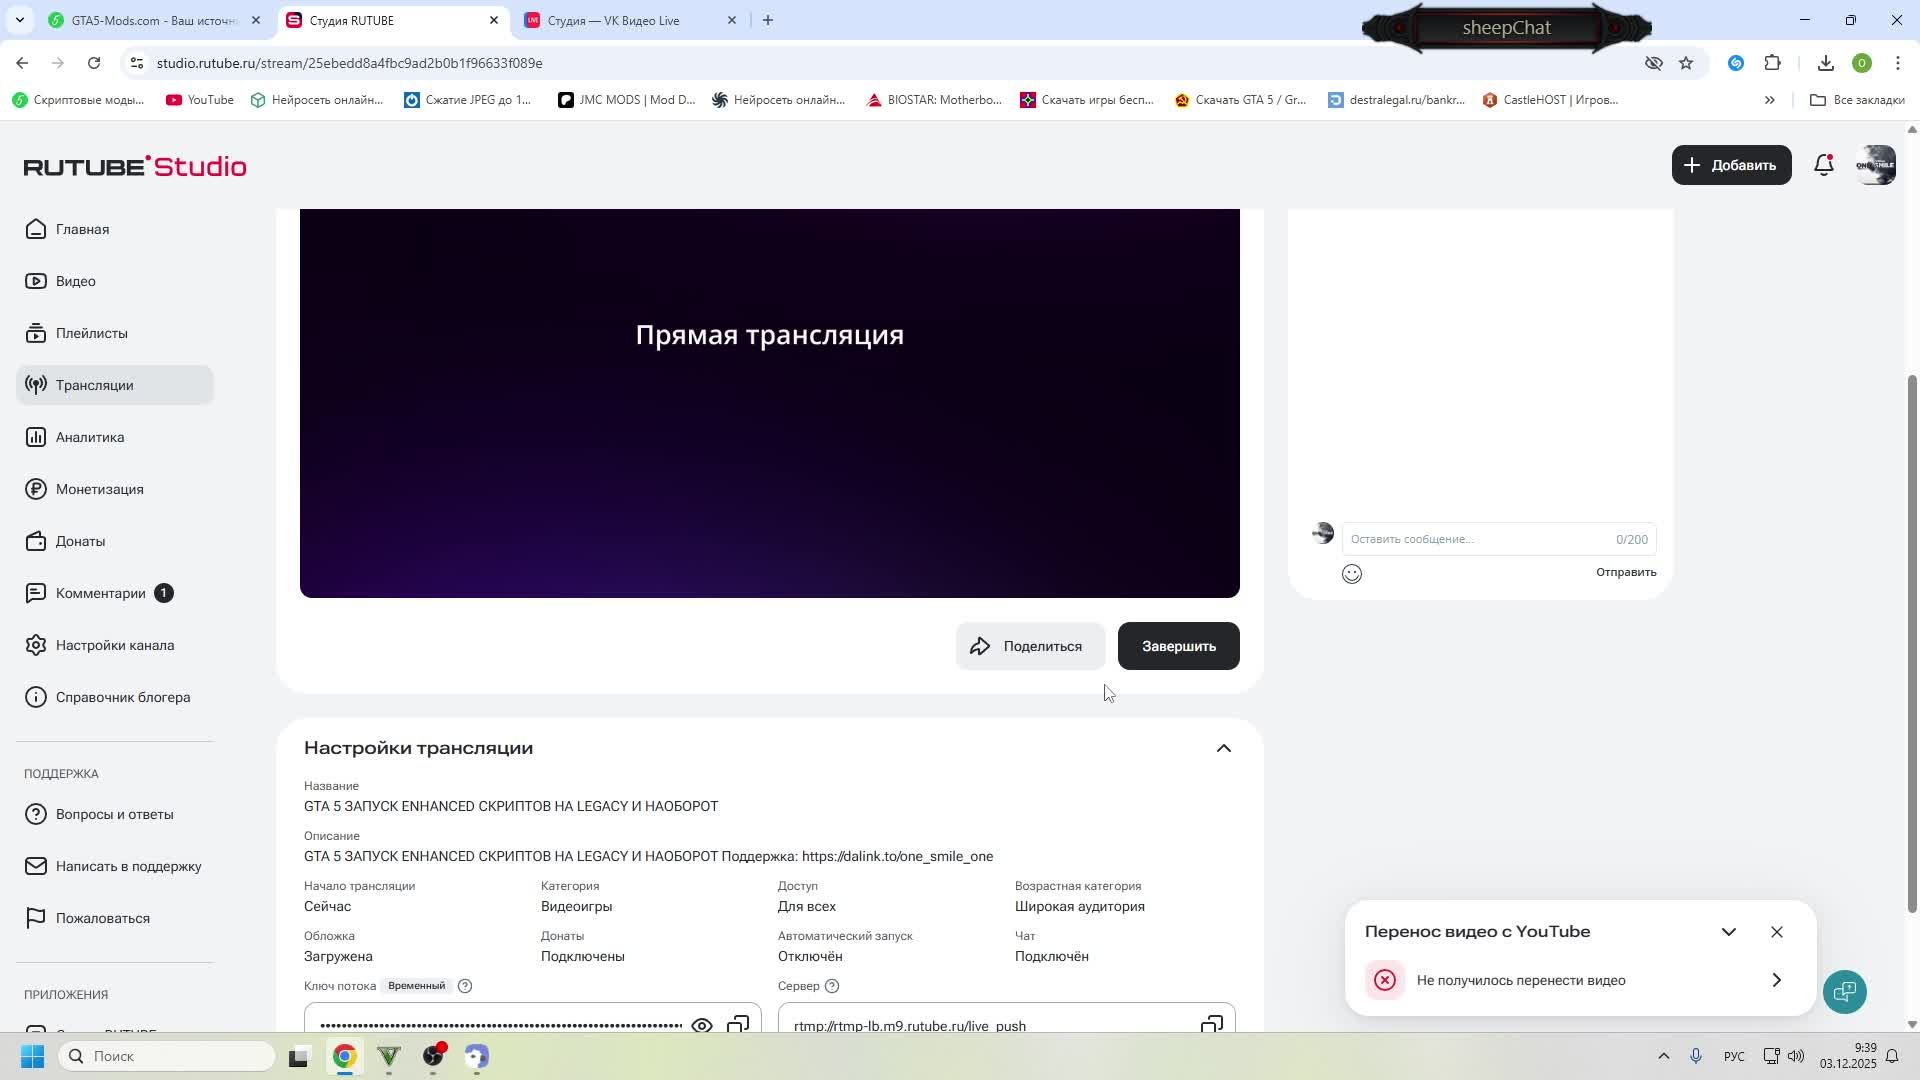The height and width of the screenshot is (1080, 1920).
Task: Switch to VK Видео Live browser tab
Action: coord(614,20)
